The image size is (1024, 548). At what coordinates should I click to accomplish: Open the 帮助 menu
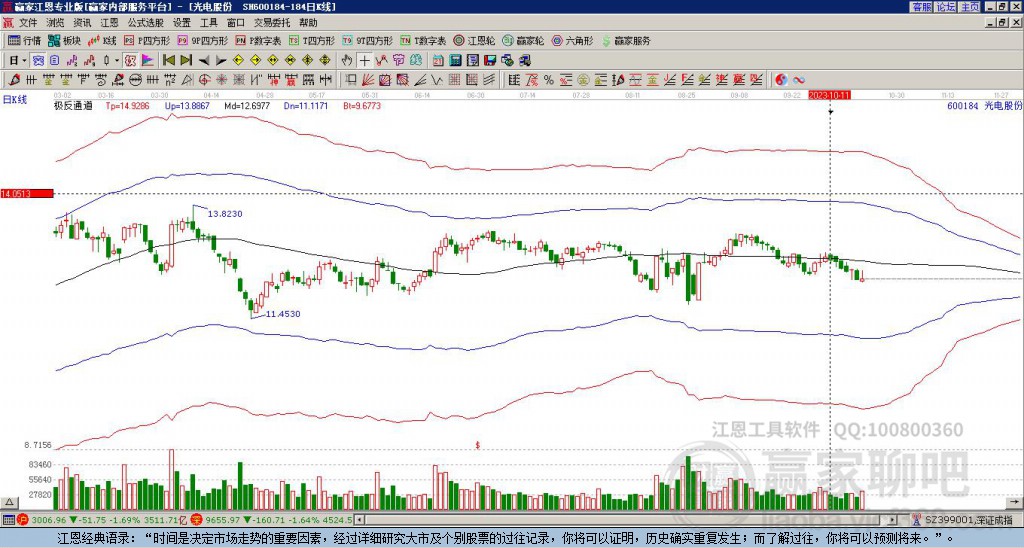point(308,23)
